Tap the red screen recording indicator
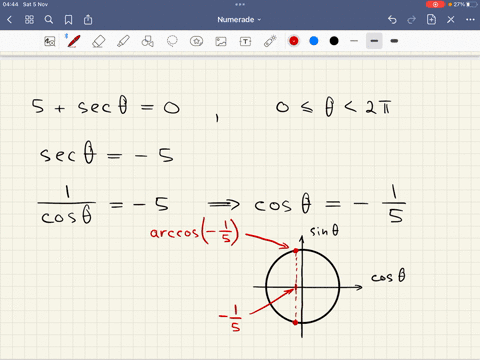 pyautogui.click(x=435, y=4)
